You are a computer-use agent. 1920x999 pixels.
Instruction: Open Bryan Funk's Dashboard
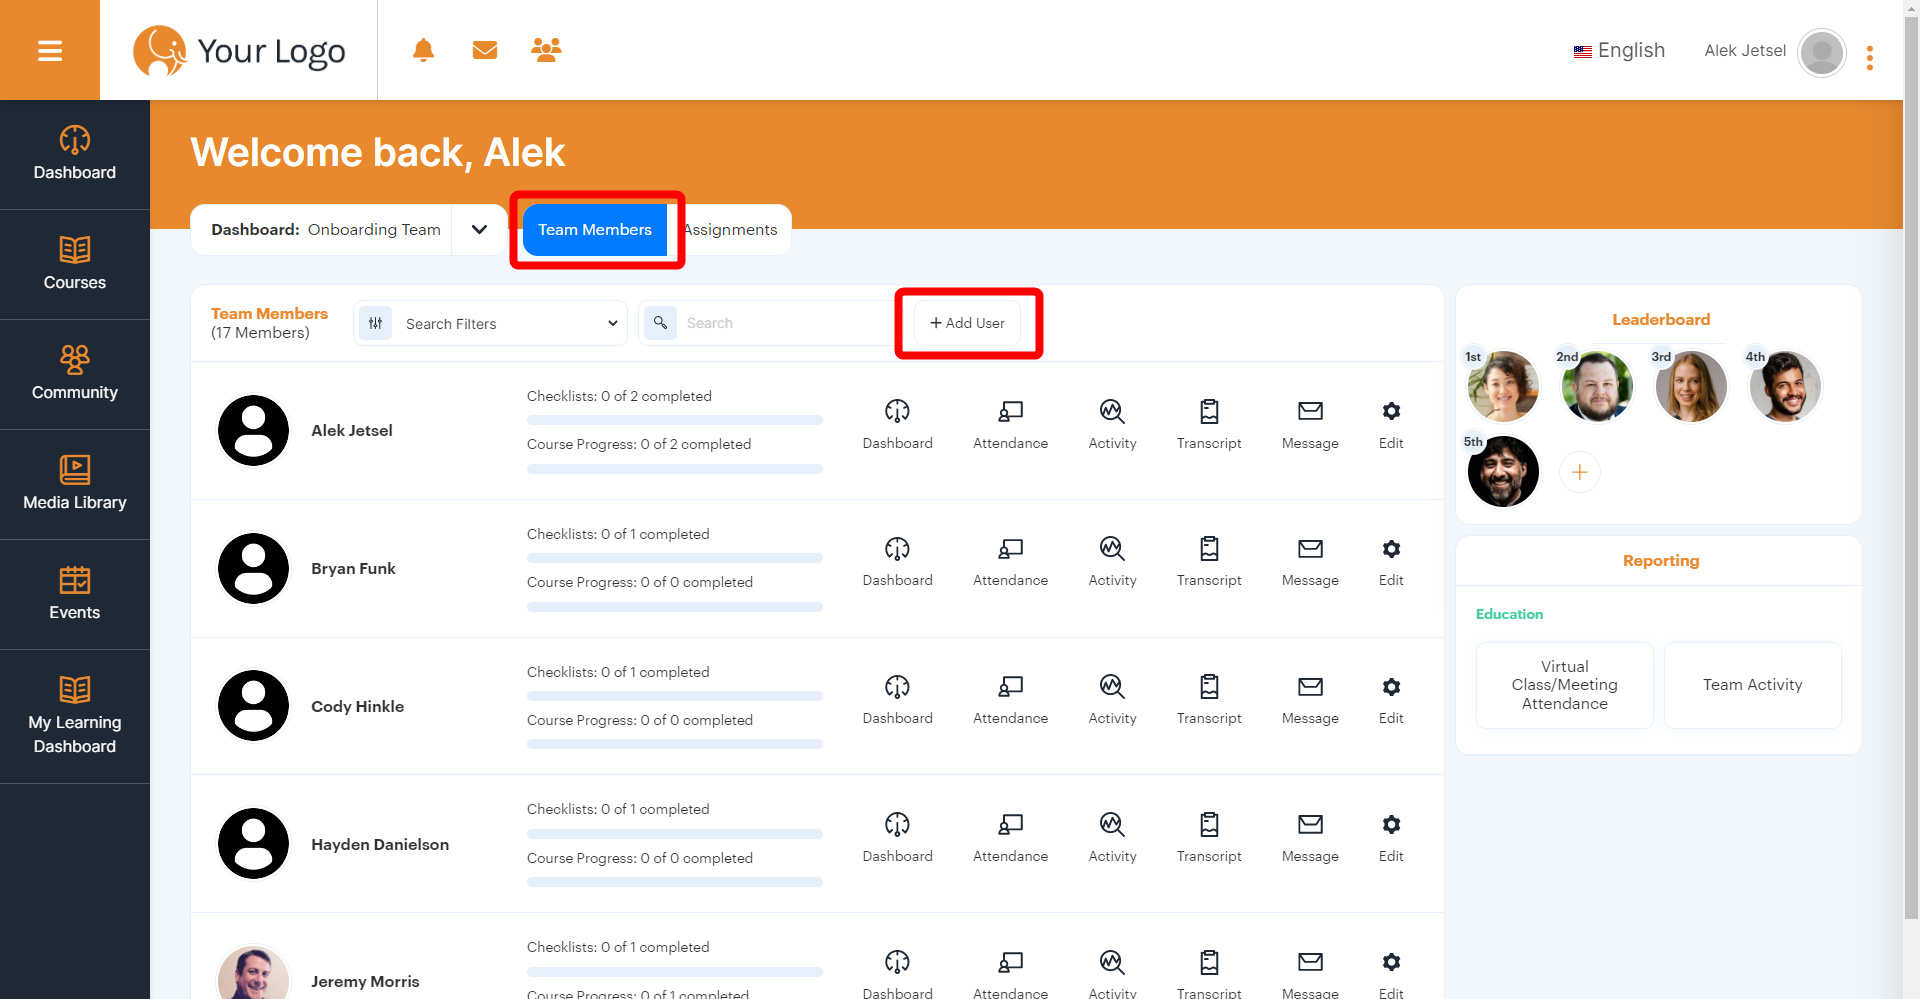897,562
